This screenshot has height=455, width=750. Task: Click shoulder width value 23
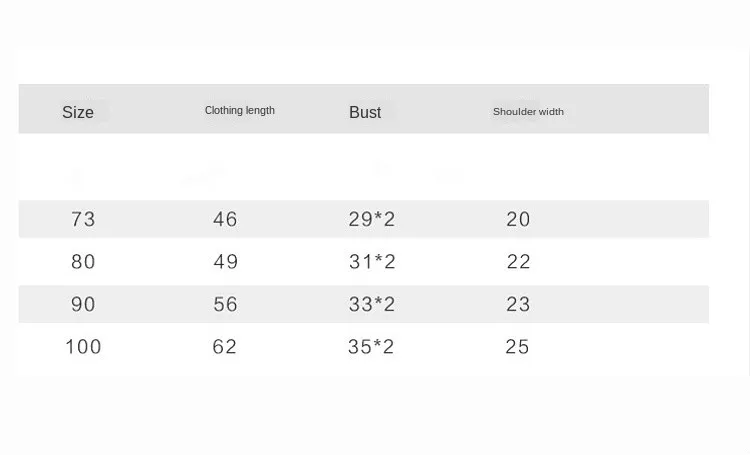[x=518, y=304]
